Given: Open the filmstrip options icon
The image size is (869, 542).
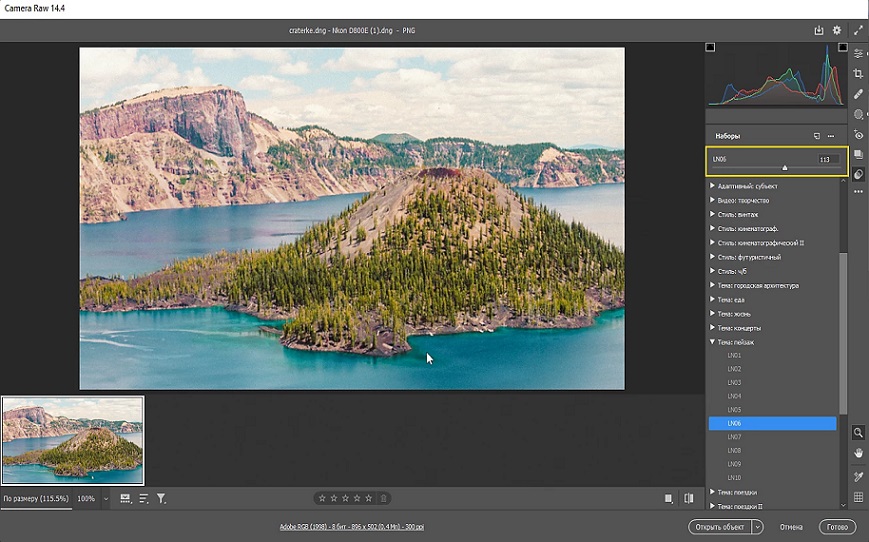Looking at the screenshot, I should click(126, 499).
